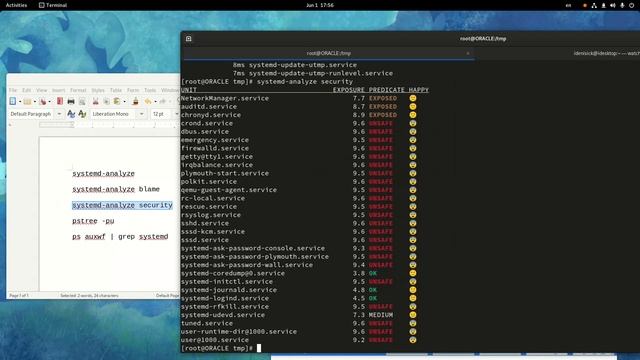
Task: Click 'pstree -pu' line in document
Action: point(93,221)
